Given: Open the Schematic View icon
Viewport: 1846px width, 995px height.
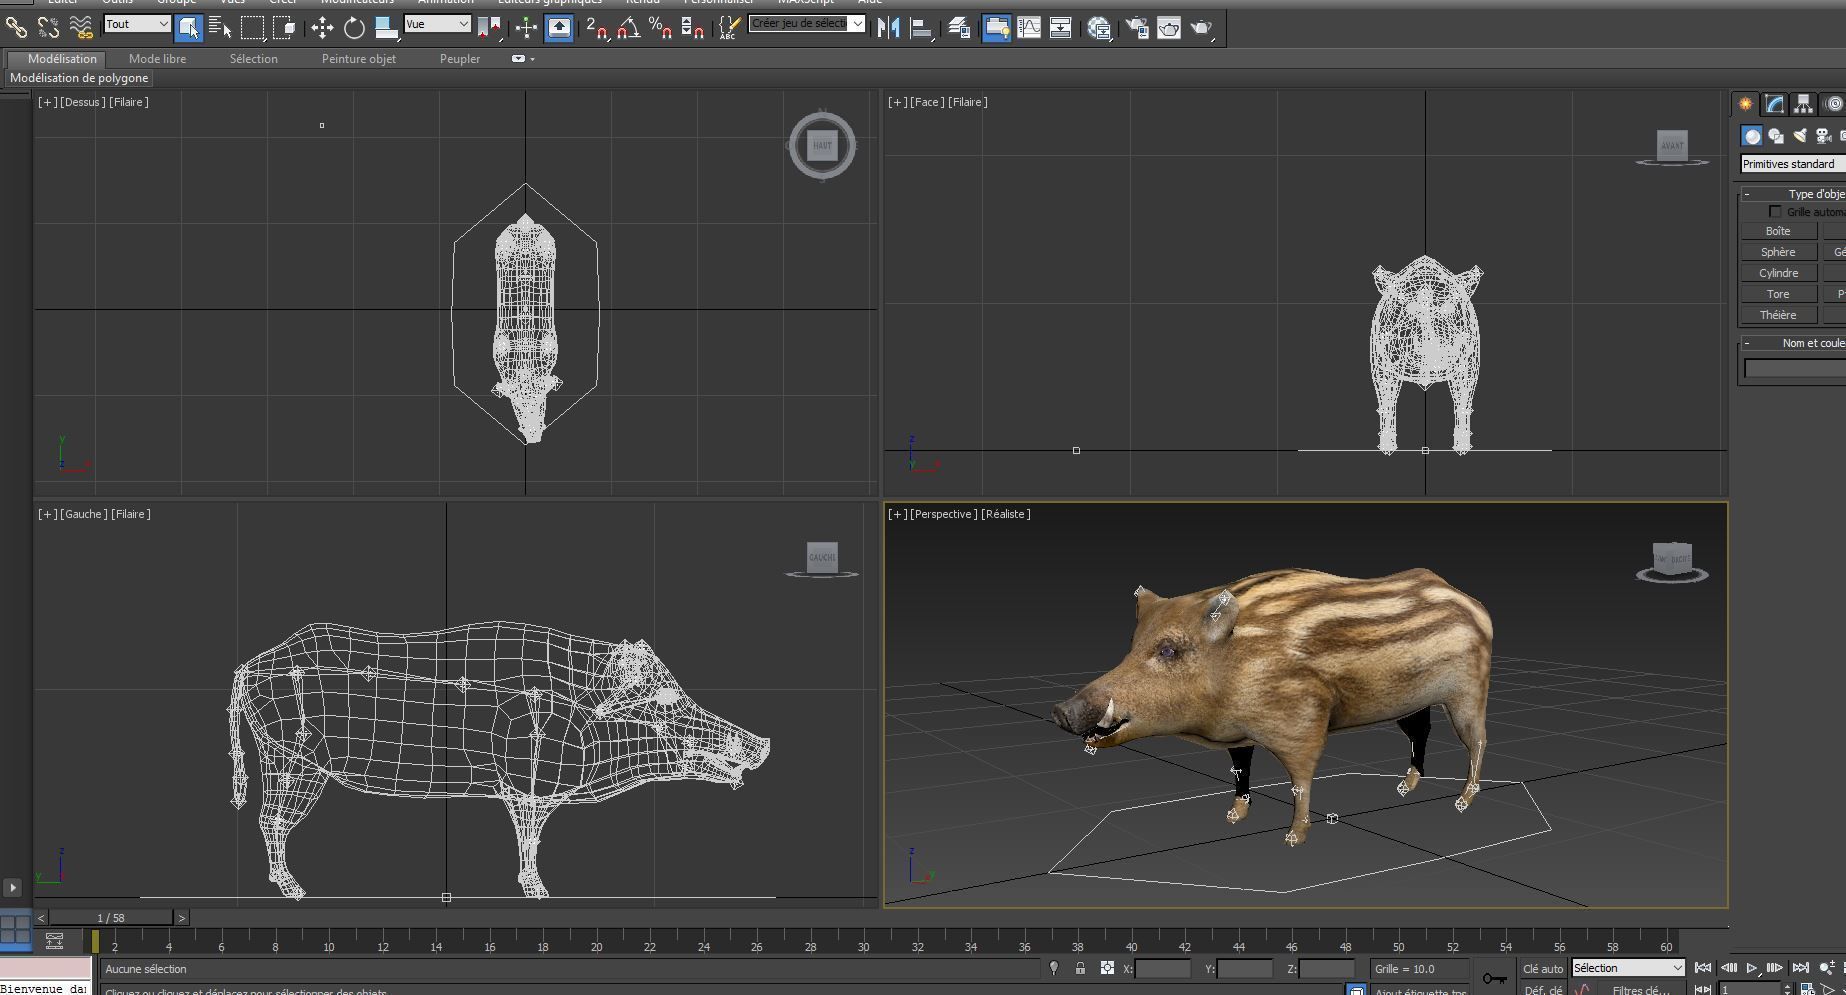Looking at the screenshot, I should [1061, 28].
